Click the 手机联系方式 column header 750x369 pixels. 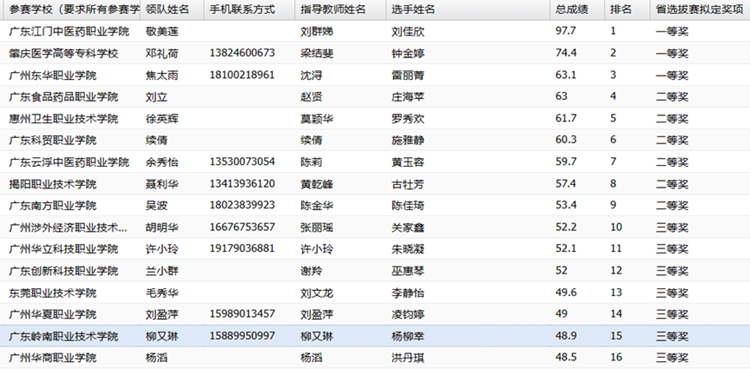[249, 10]
